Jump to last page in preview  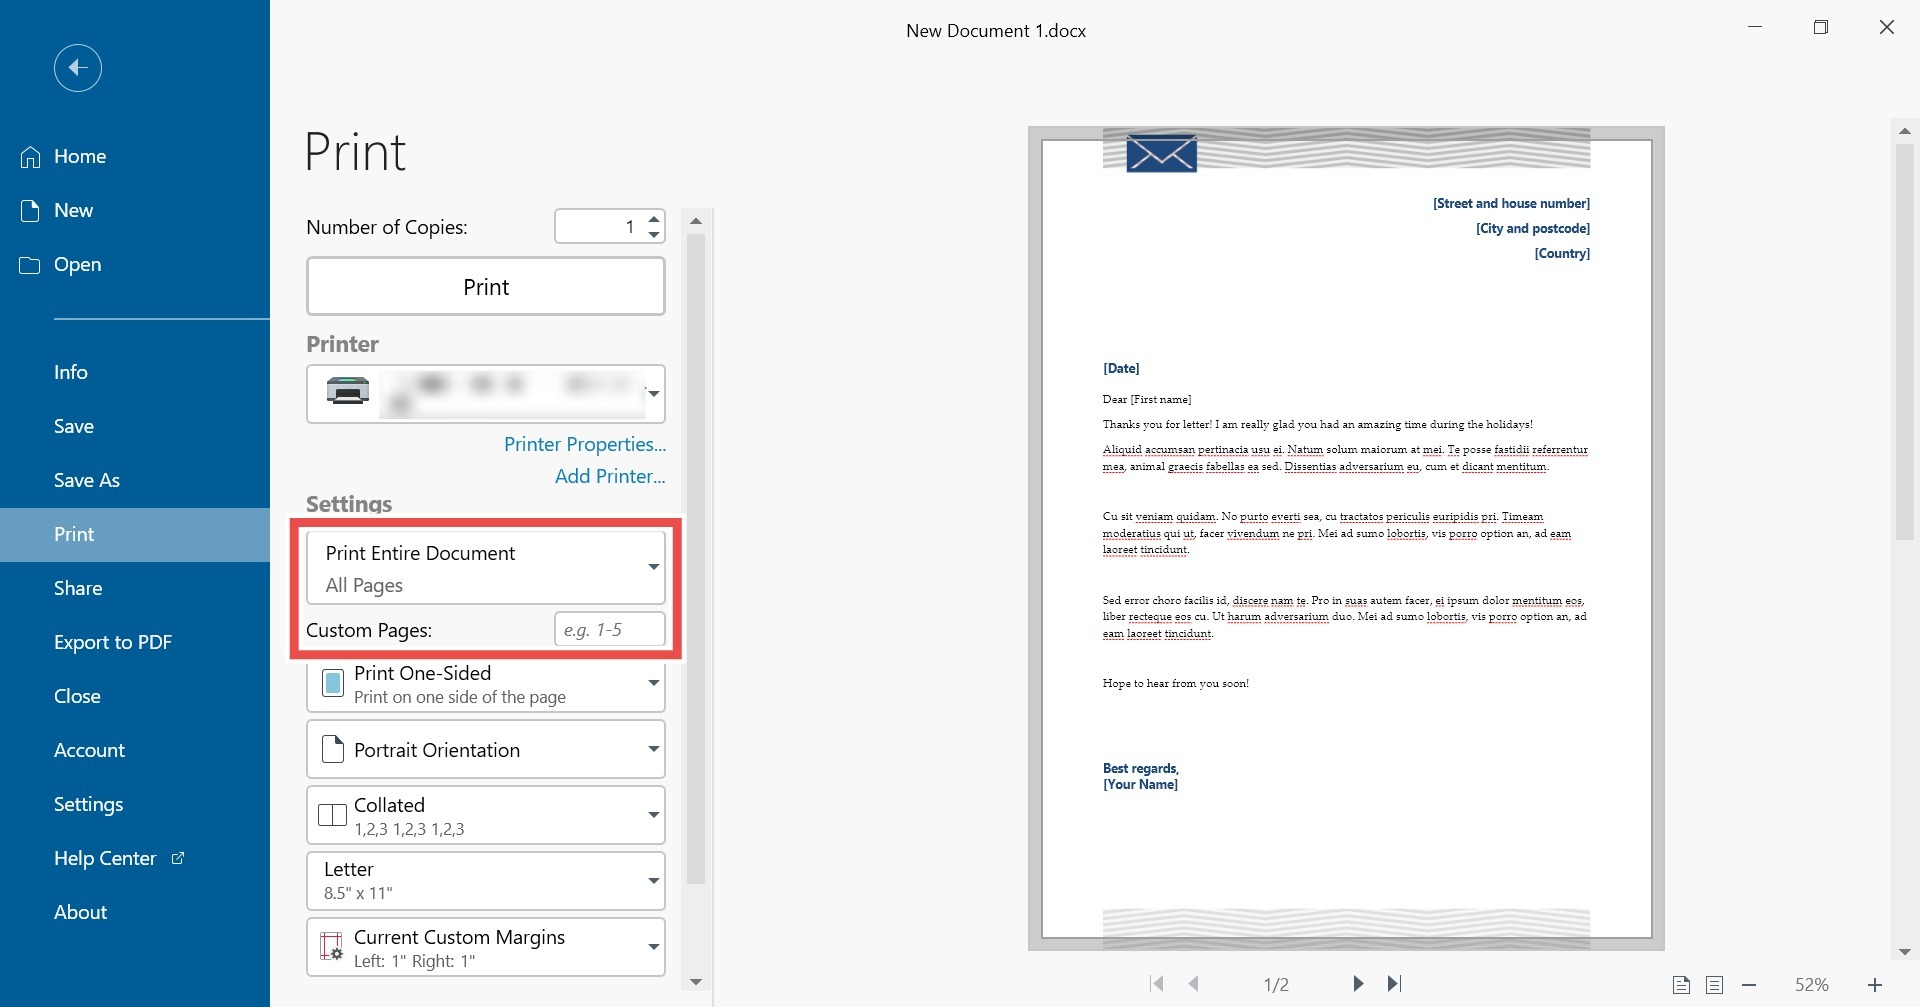[x=1395, y=984]
